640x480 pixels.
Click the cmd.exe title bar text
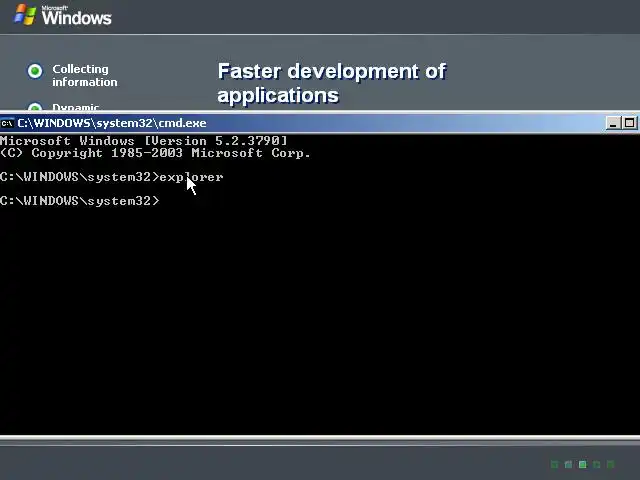[112, 123]
